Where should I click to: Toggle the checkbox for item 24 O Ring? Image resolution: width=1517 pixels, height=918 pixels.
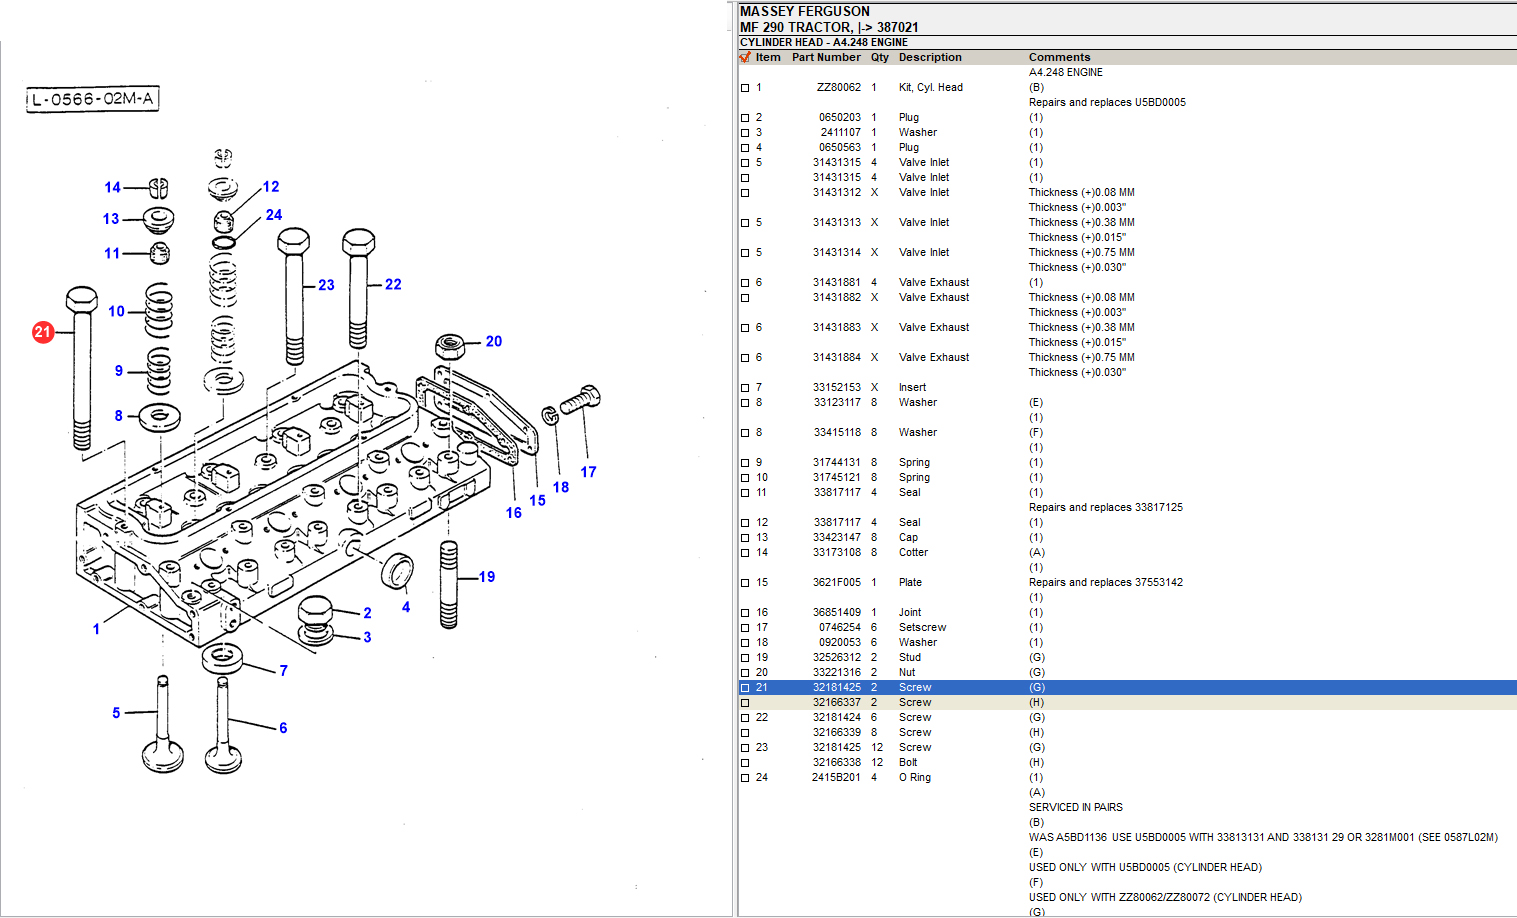745,778
